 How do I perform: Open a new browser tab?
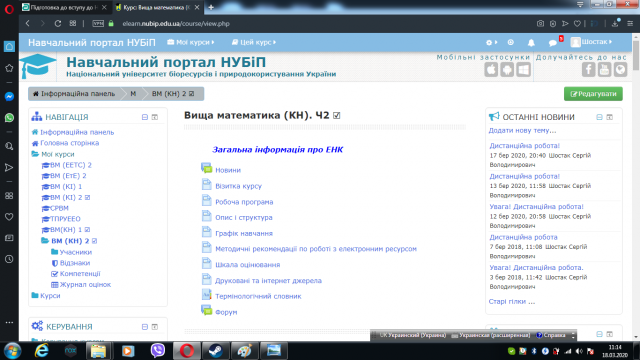211,7
